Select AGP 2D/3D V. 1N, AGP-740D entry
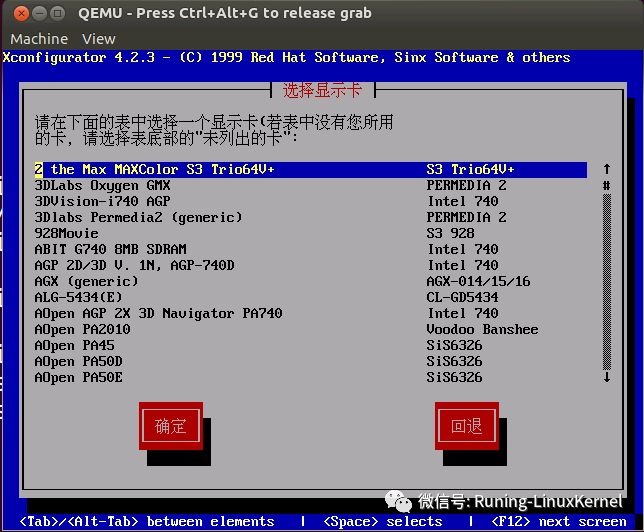This screenshot has width=644, height=532. click(x=310, y=265)
